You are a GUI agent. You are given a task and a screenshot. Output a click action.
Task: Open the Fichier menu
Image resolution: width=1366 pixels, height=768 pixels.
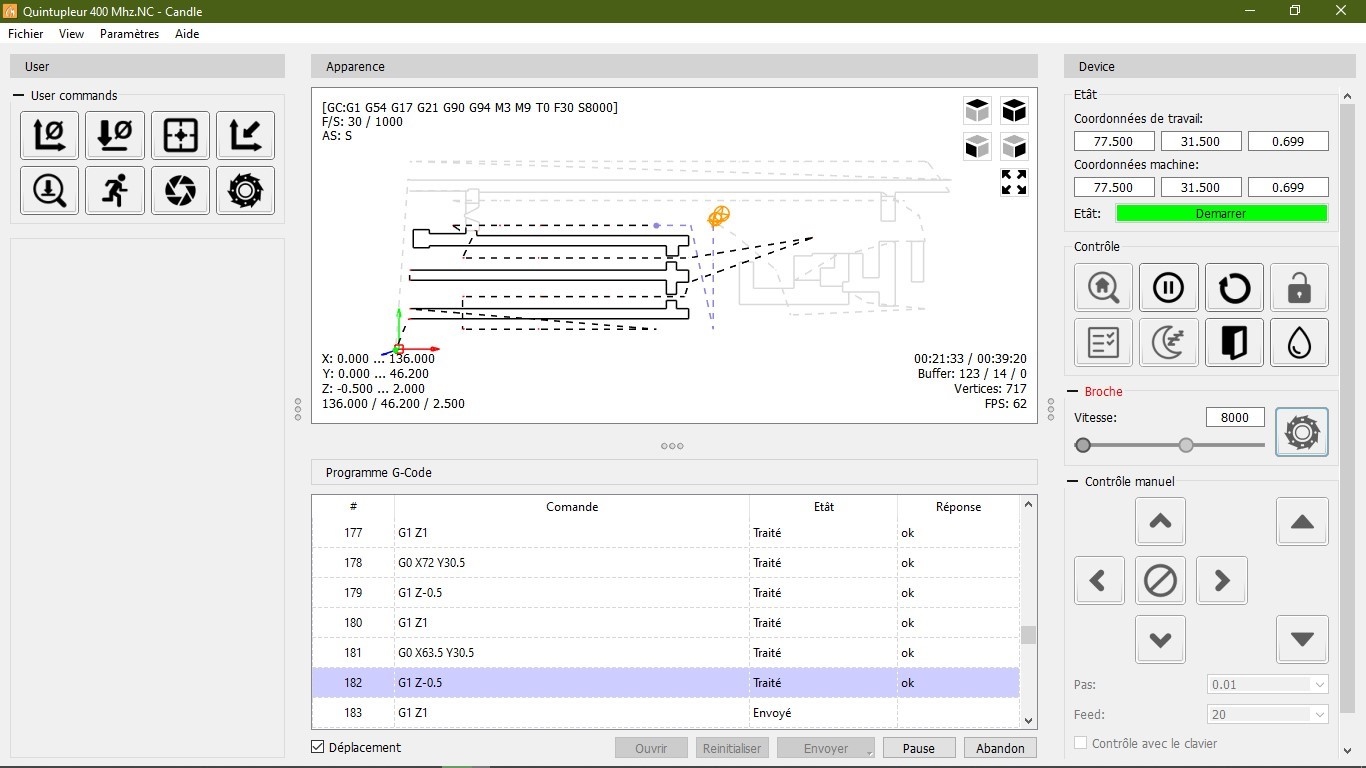[26, 34]
